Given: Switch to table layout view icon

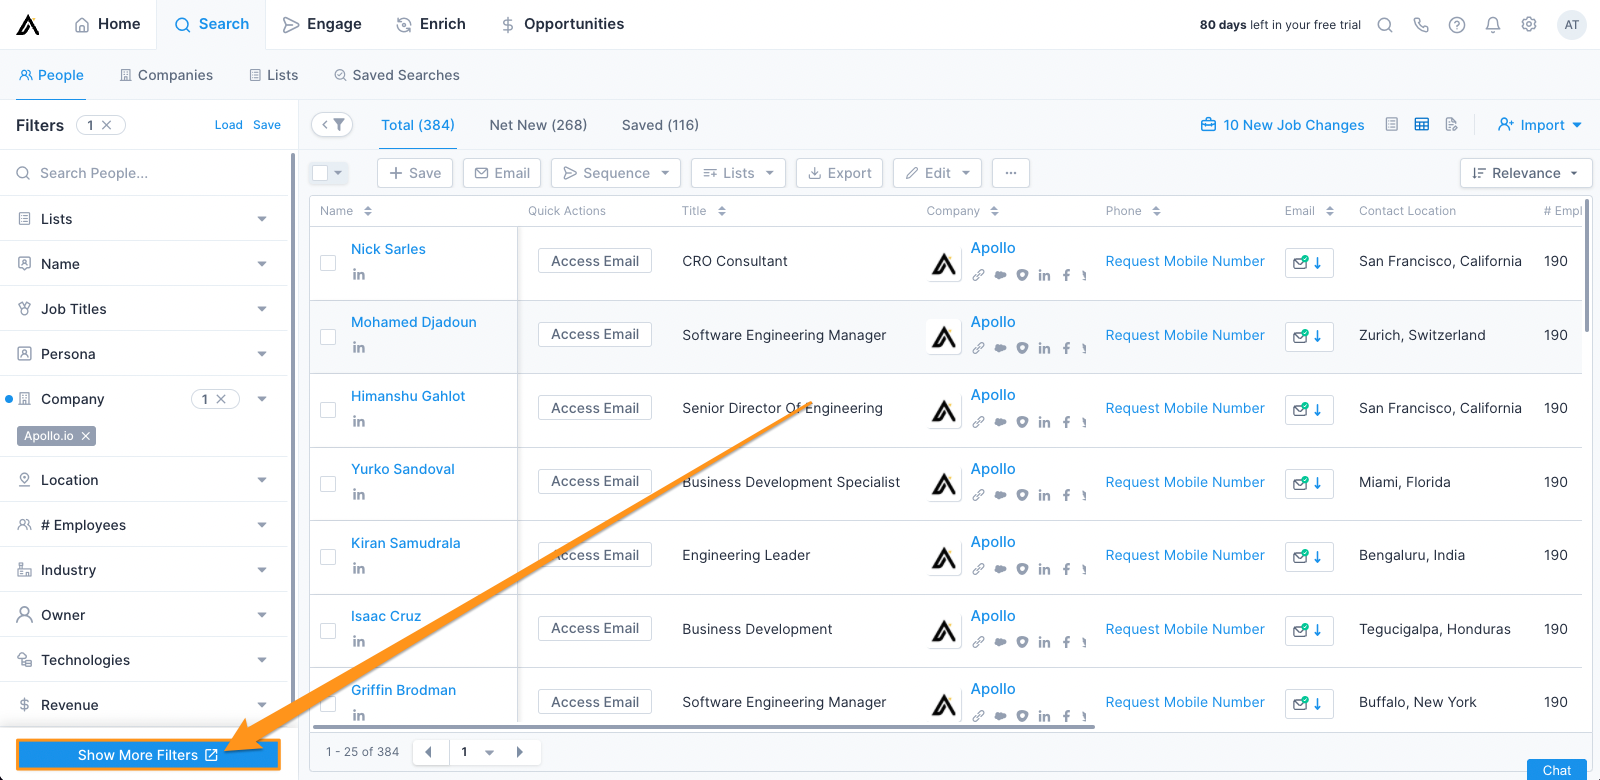Looking at the screenshot, I should [1422, 125].
